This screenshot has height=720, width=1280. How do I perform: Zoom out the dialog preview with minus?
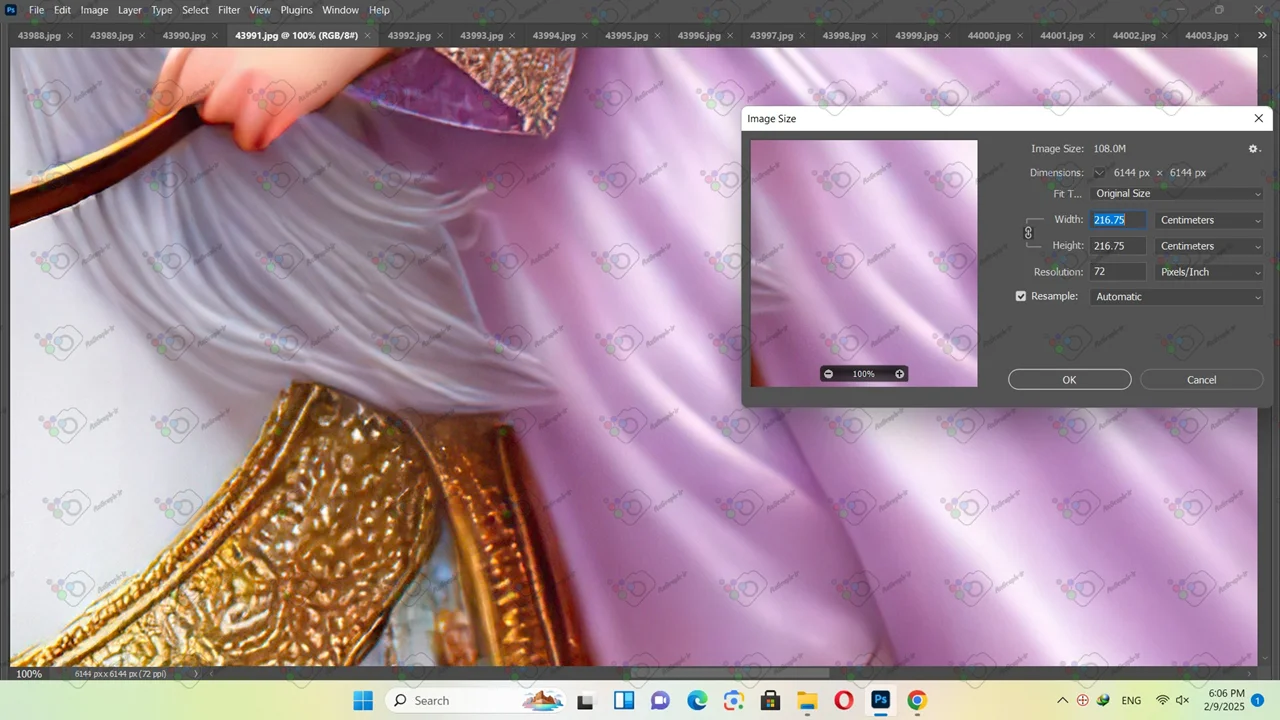[x=828, y=374]
